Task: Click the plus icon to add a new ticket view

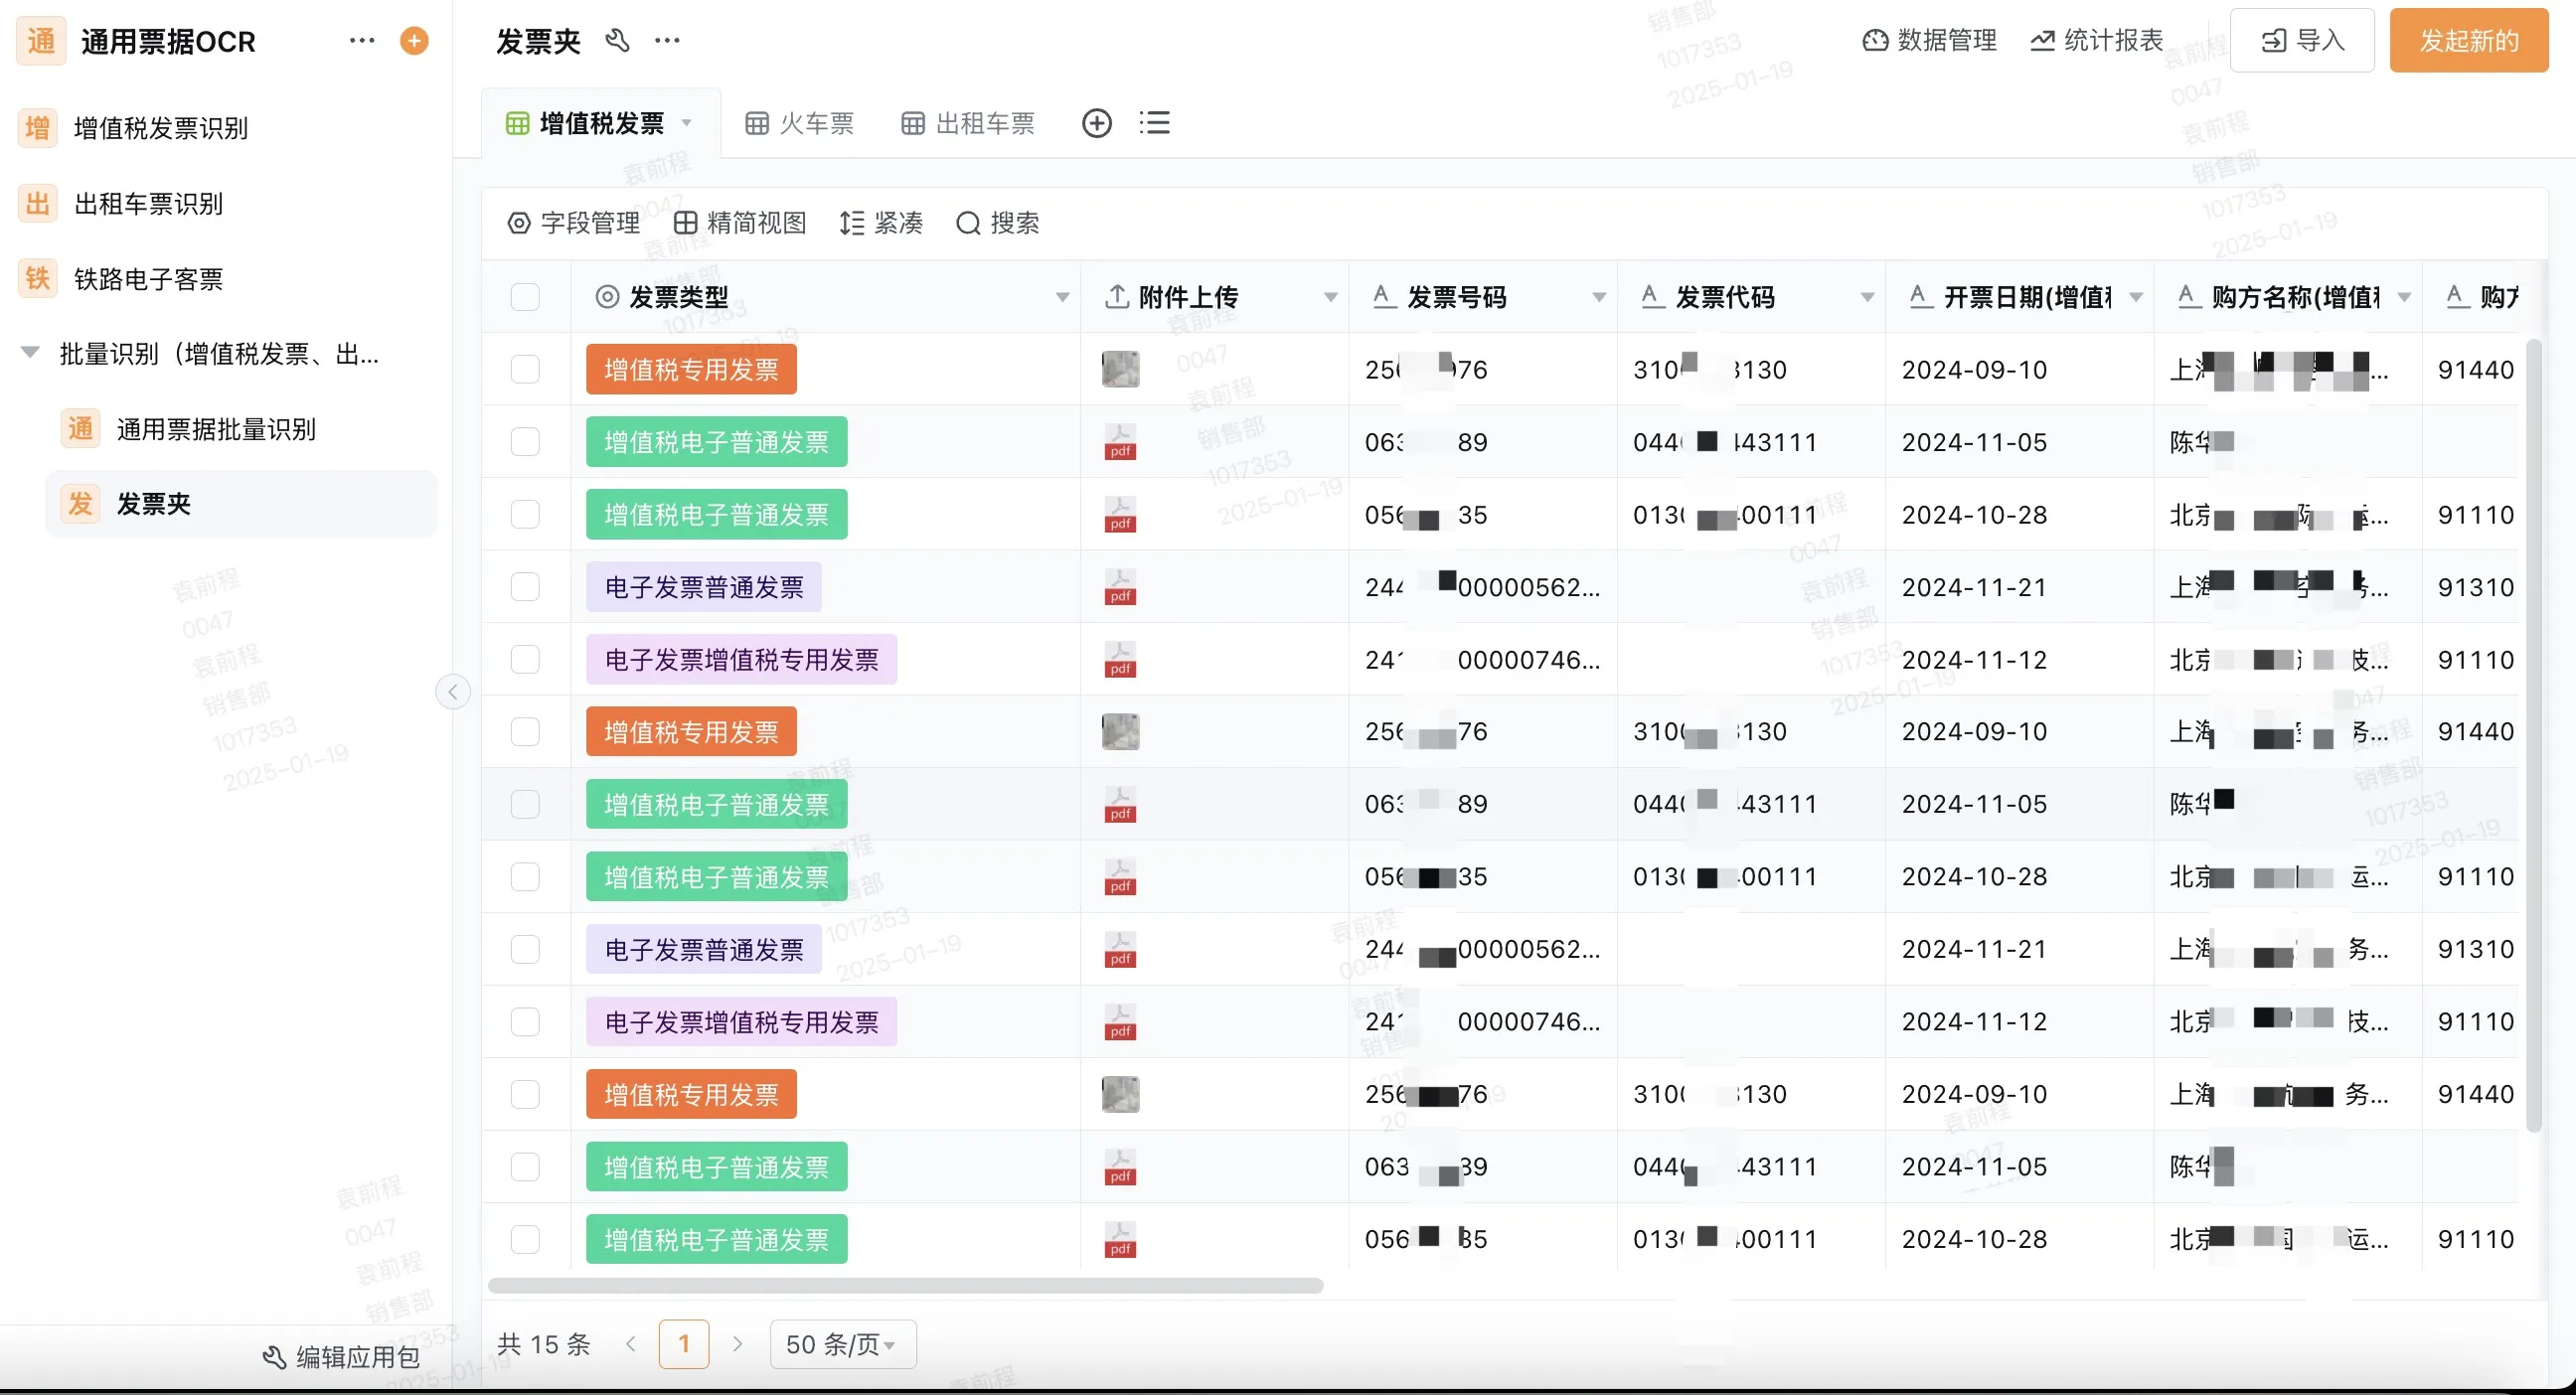Action: click(1097, 122)
